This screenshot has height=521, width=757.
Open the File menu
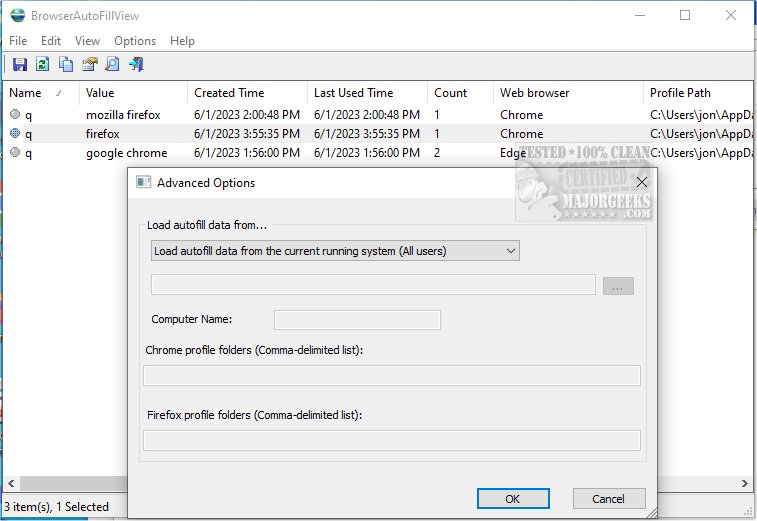18,41
